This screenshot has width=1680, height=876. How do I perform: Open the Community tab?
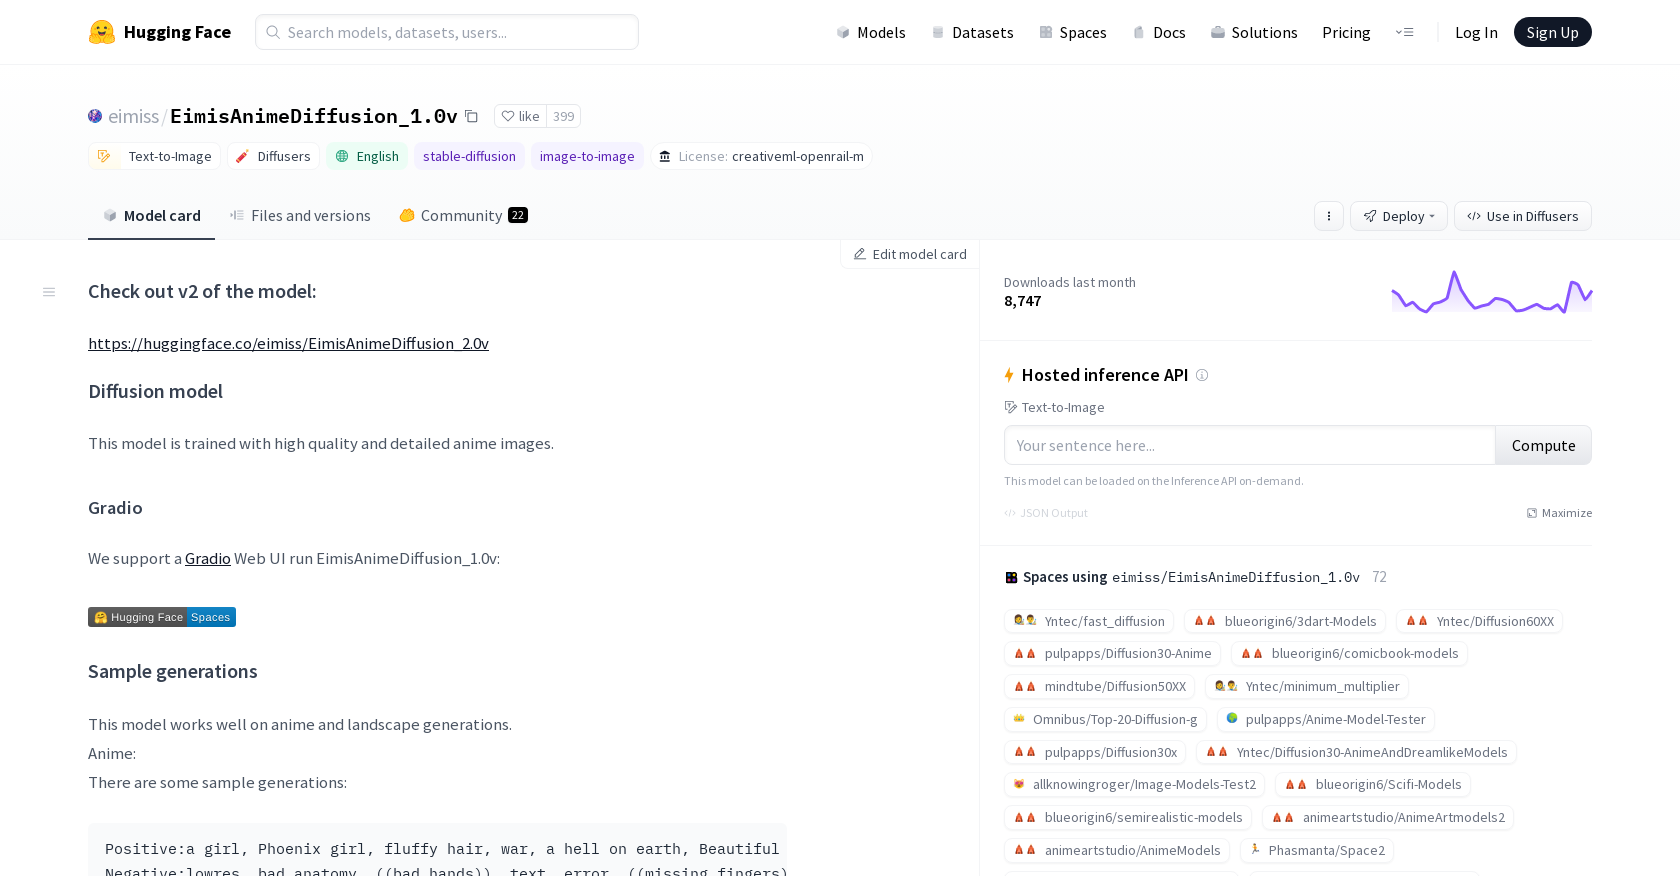[x=462, y=216]
